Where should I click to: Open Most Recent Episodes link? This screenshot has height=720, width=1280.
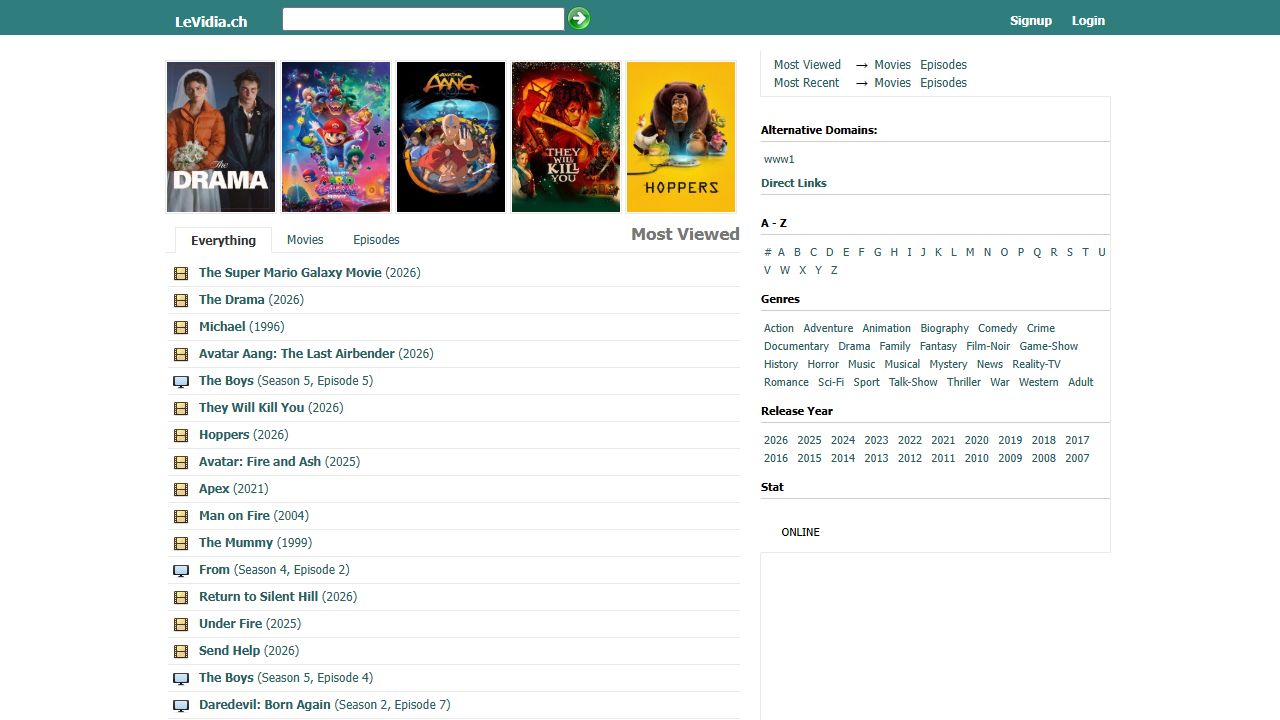point(943,83)
